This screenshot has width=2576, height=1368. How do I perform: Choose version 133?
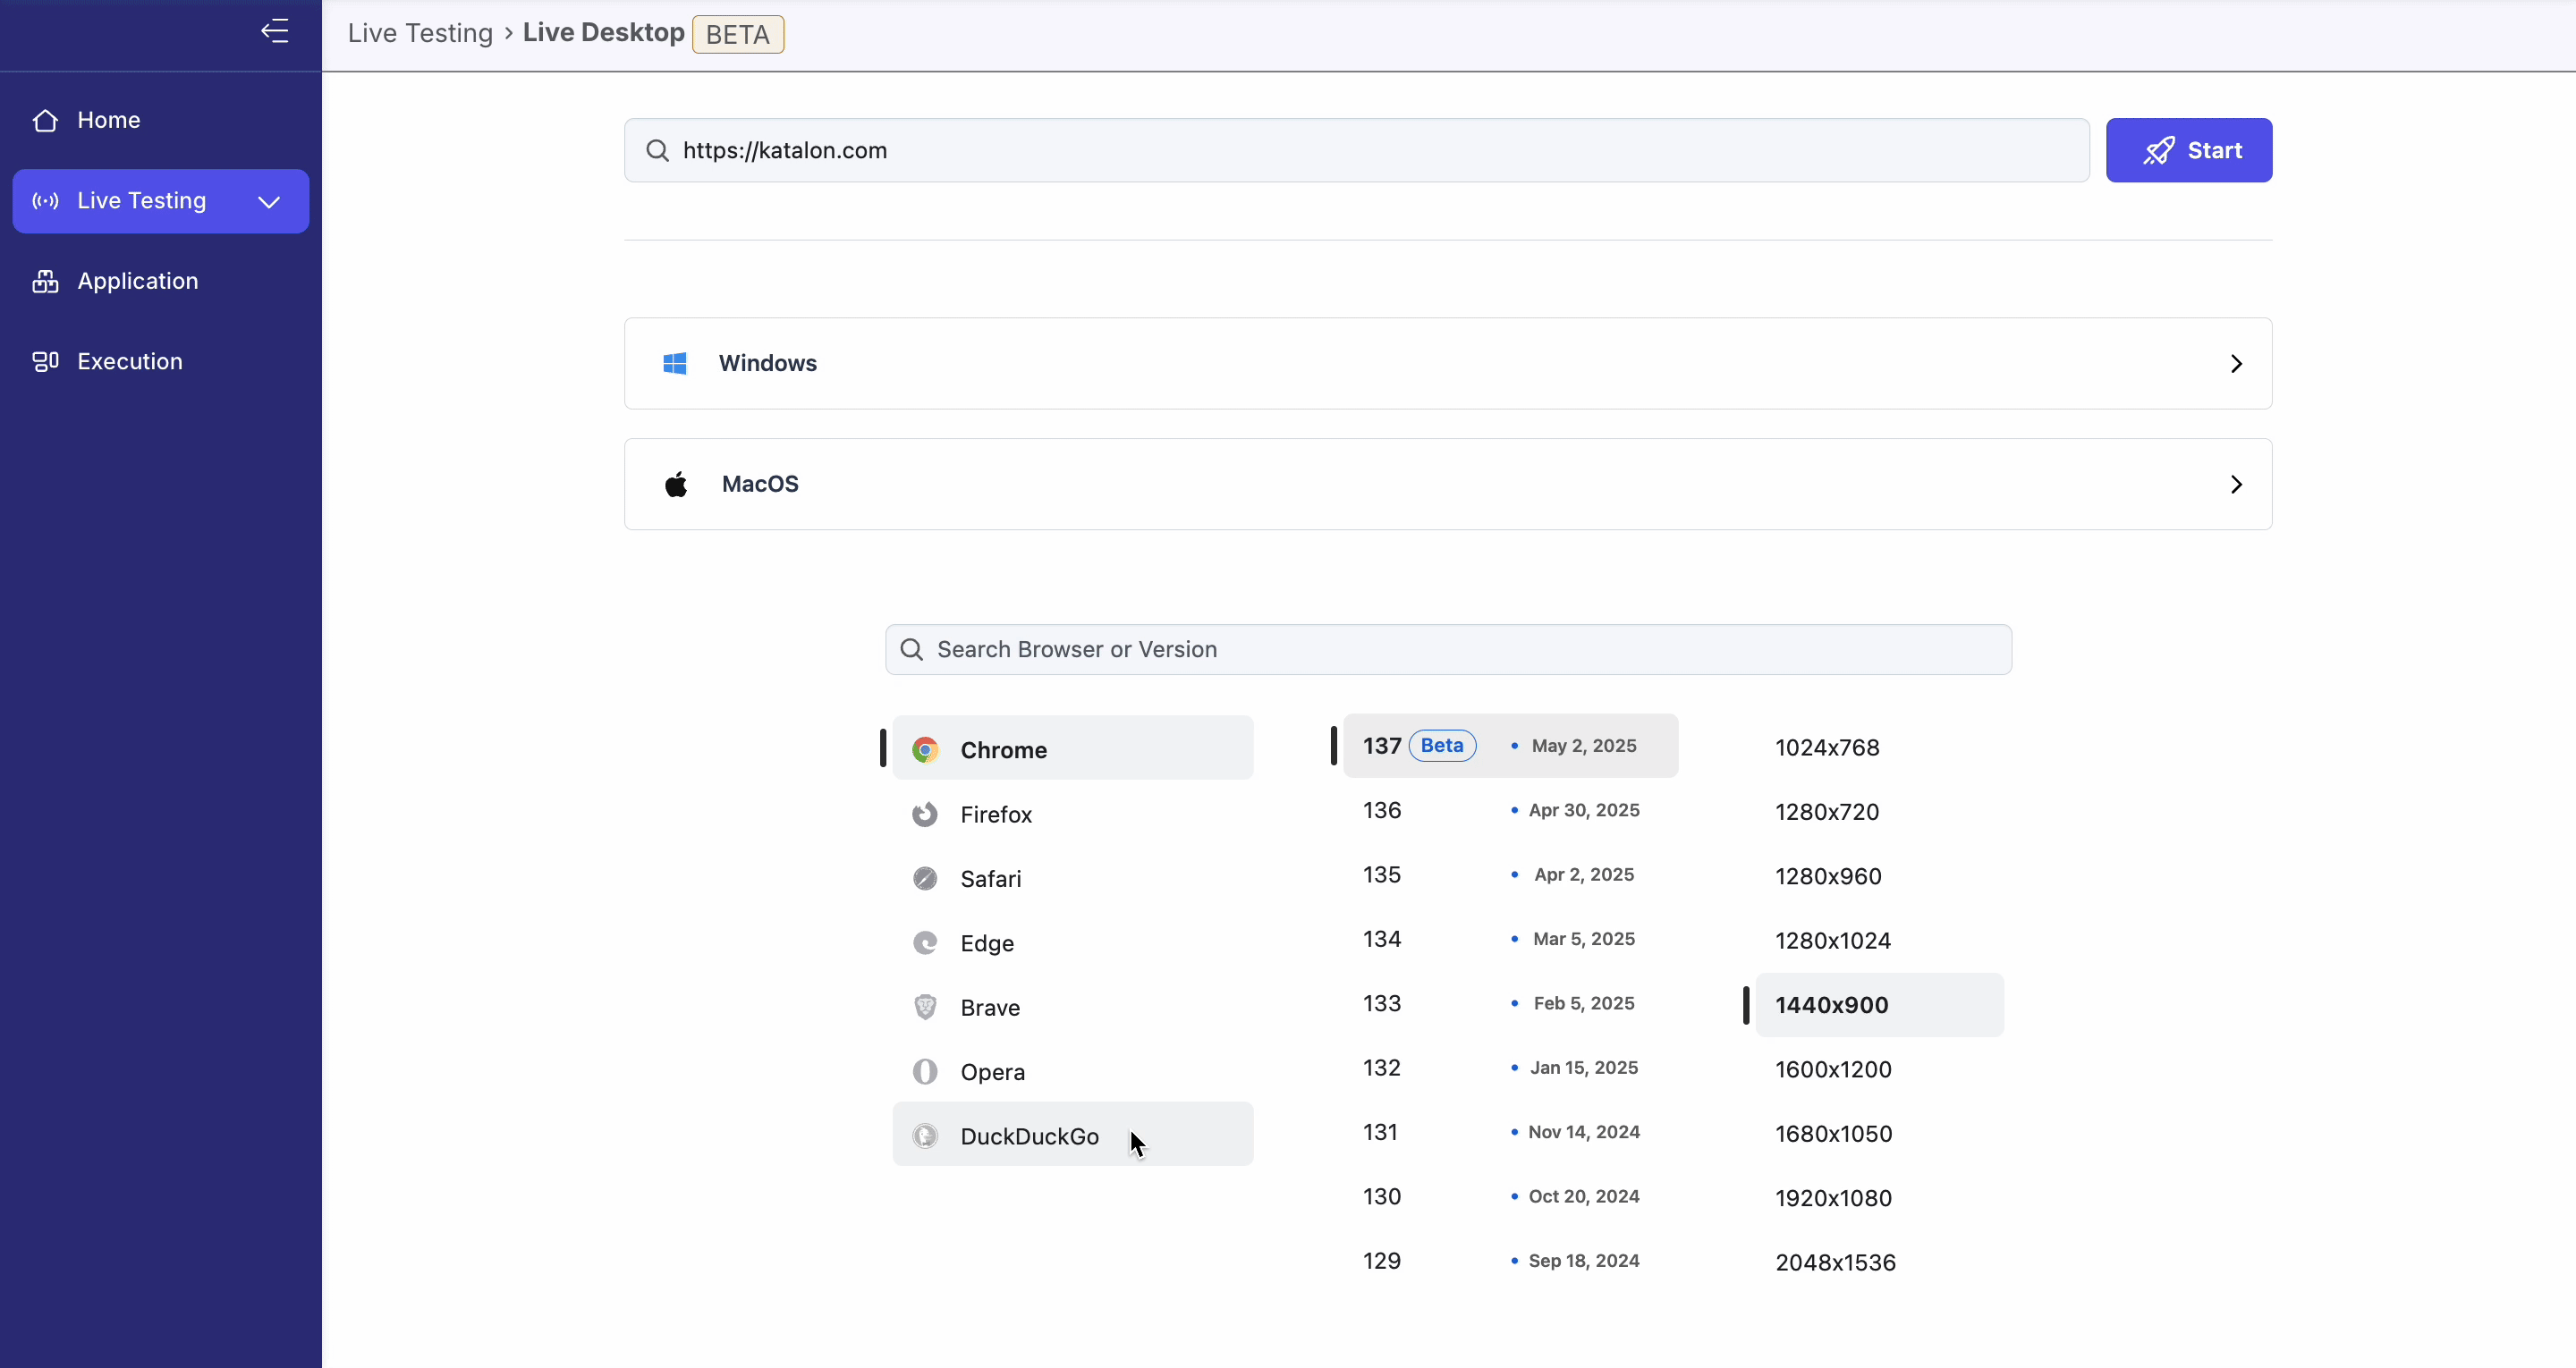point(1511,1003)
